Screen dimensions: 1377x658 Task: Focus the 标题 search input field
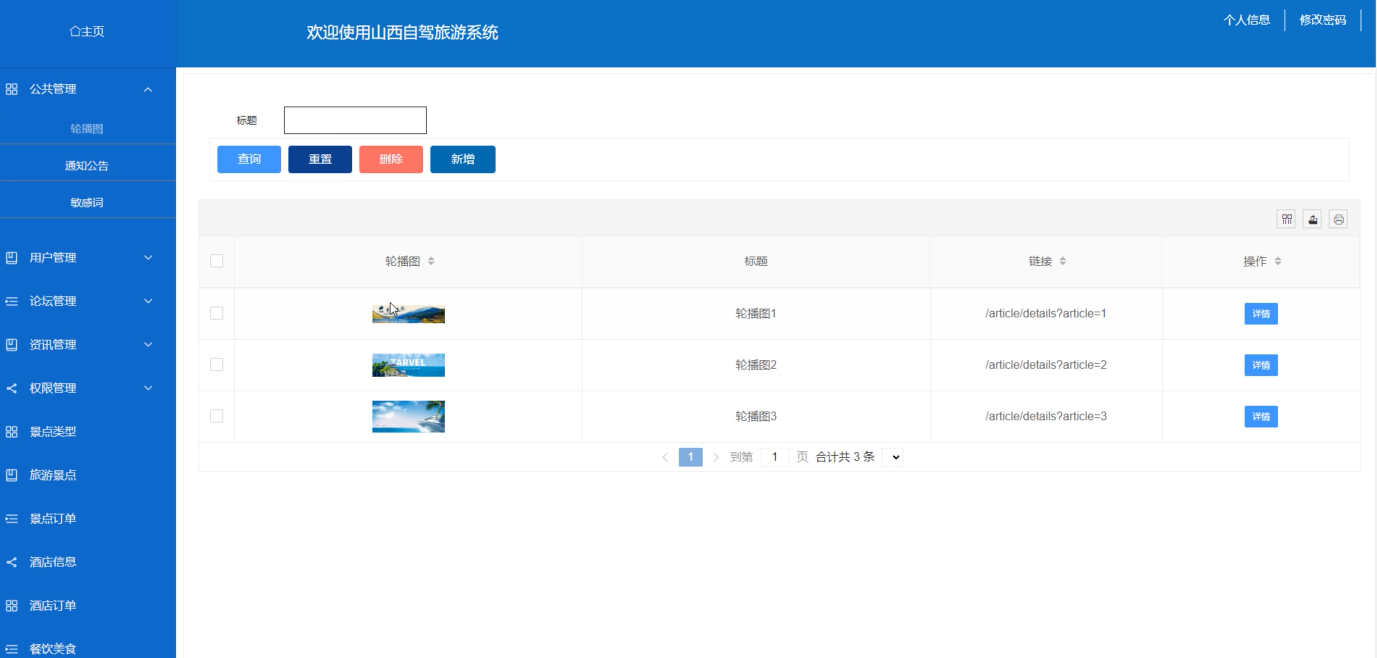[355, 120]
